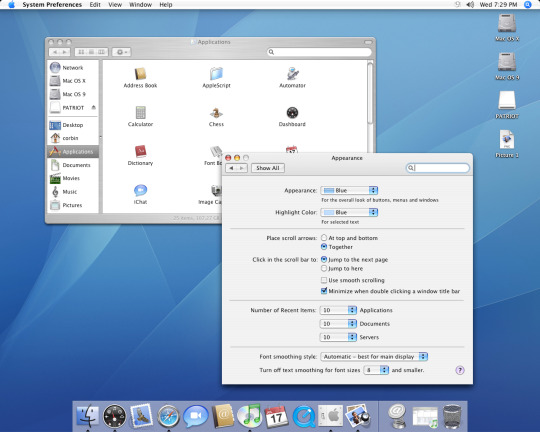
Task: Open the Font smoothing style dropdown
Action: (x=374, y=357)
